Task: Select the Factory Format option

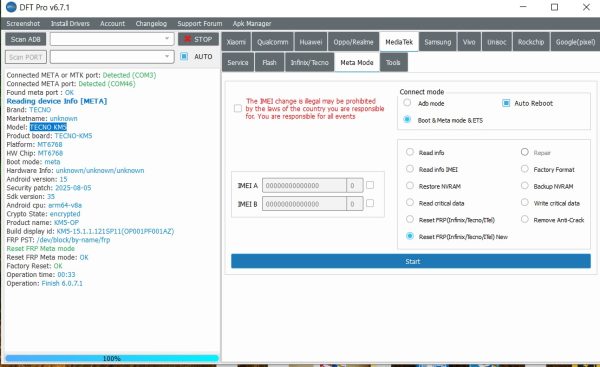Action: click(525, 169)
